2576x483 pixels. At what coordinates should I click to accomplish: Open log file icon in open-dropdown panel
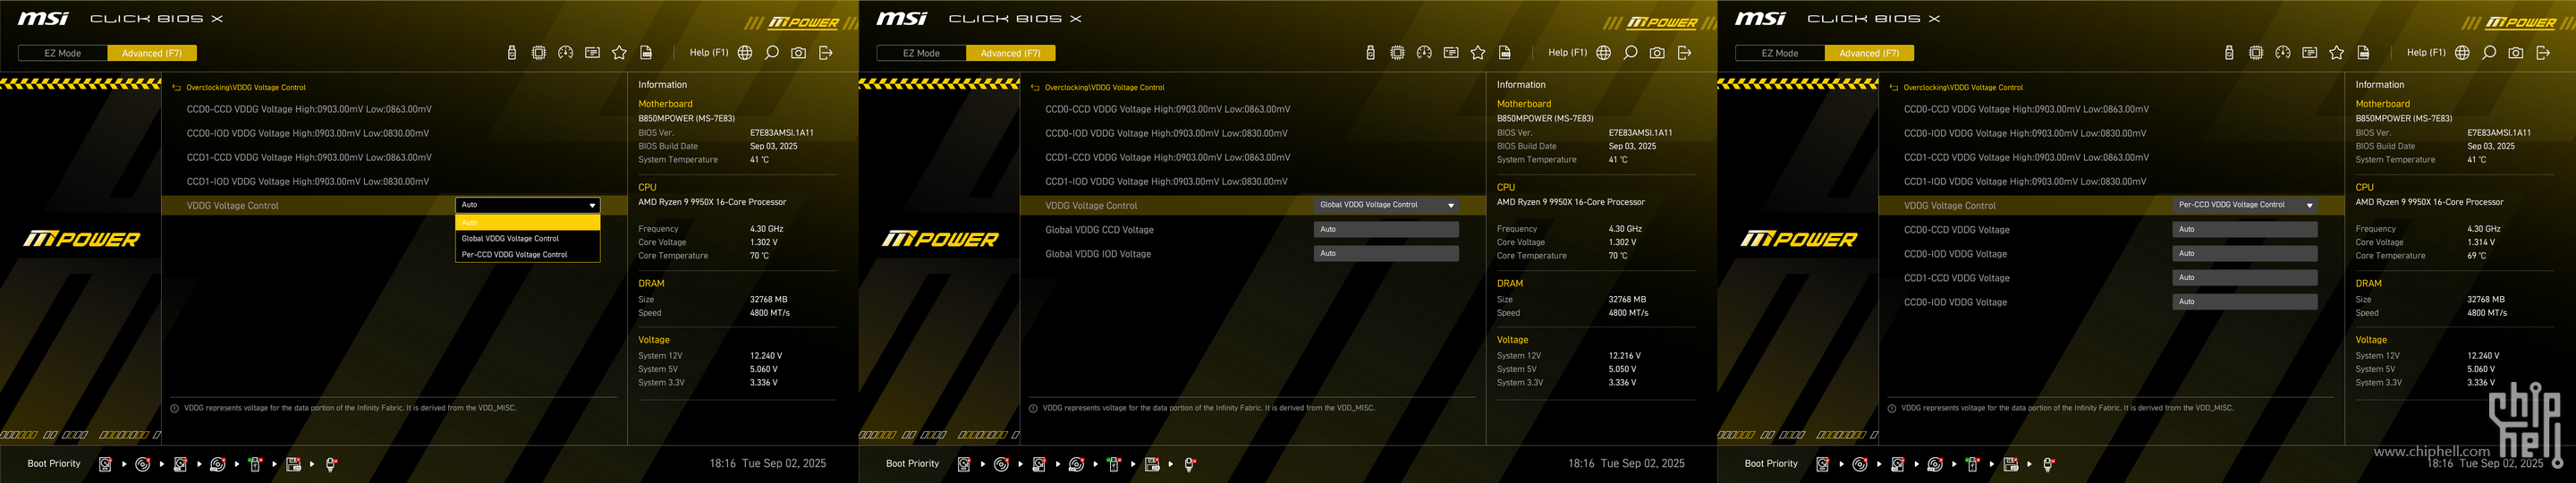point(646,53)
